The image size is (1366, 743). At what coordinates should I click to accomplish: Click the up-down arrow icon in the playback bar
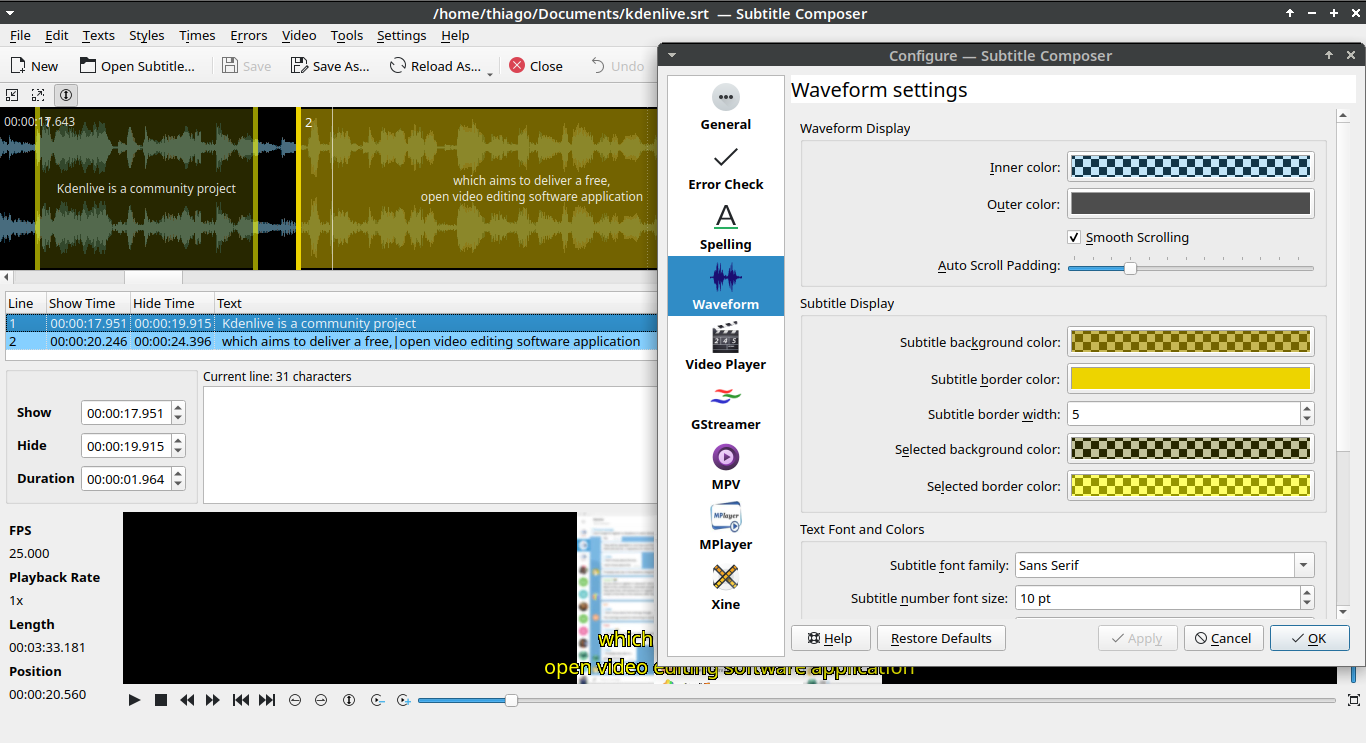(x=349, y=700)
